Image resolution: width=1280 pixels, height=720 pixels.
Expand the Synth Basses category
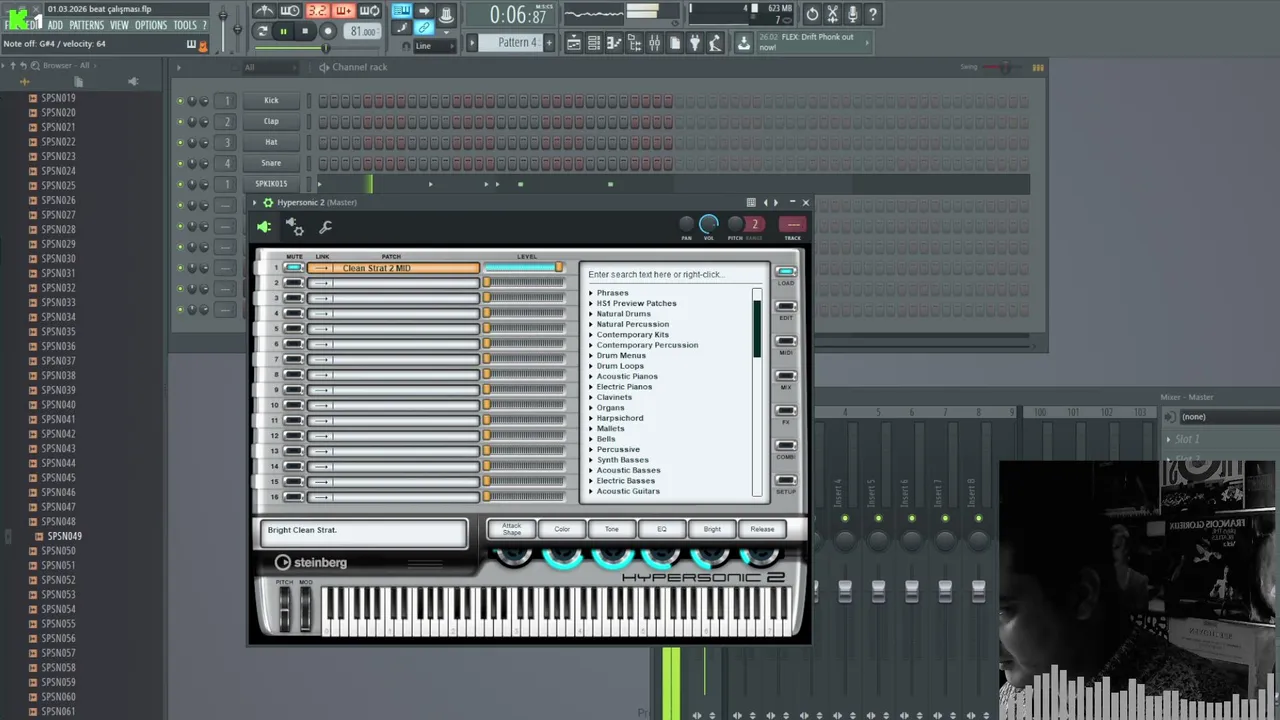pyautogui.click(x=591, y=460)
